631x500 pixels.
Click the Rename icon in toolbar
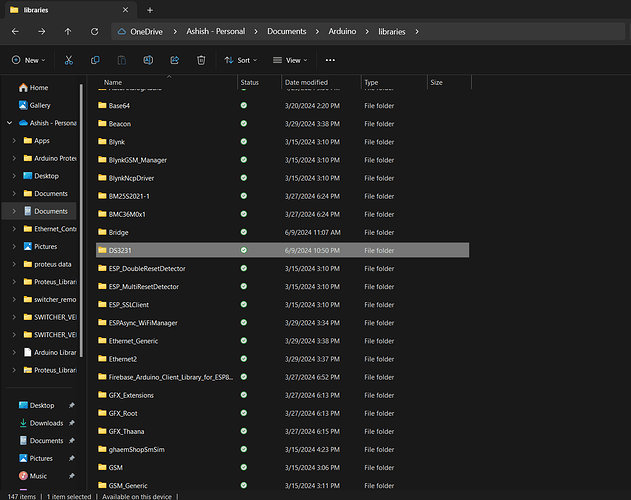click(148, 60)
